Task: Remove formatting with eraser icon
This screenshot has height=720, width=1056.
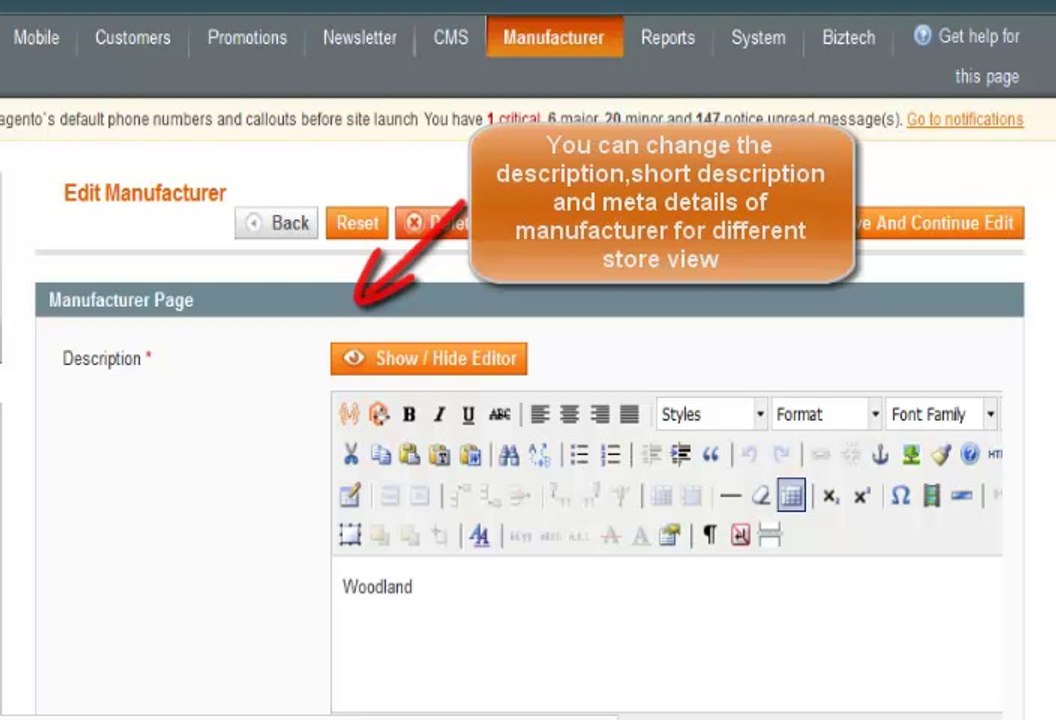Action: (761, 496)
